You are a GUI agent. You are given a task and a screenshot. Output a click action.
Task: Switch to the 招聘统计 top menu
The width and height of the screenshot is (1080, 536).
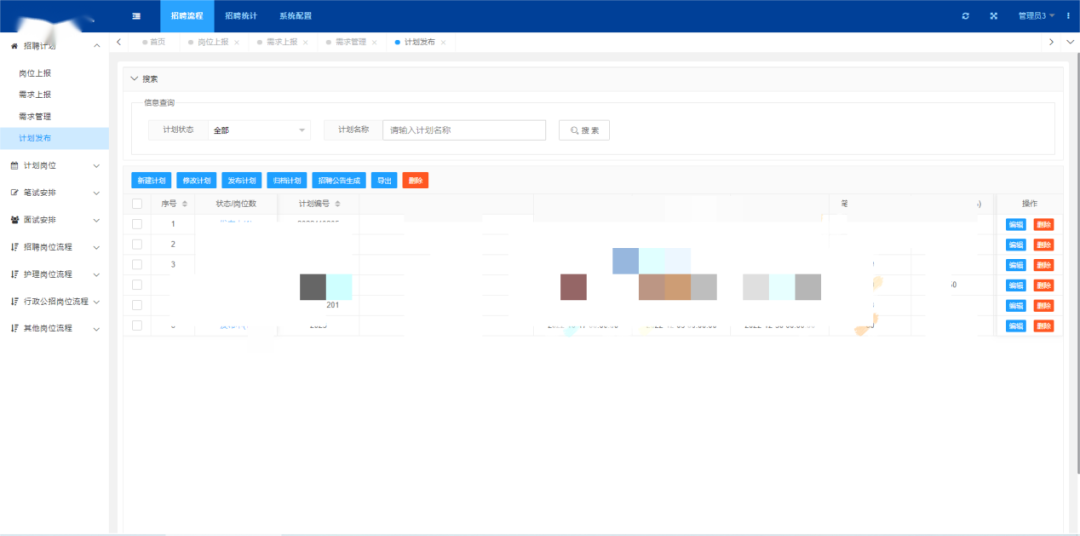(241, 16)
